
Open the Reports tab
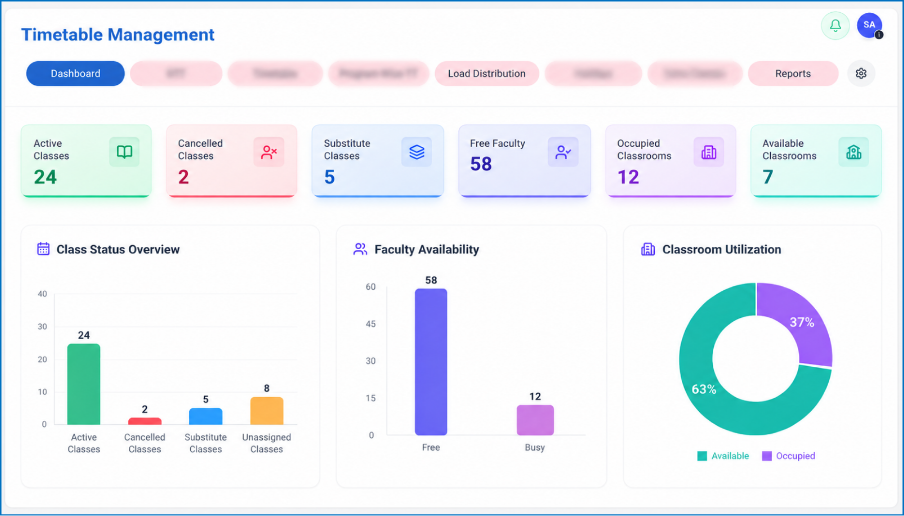tap(793, 73)
